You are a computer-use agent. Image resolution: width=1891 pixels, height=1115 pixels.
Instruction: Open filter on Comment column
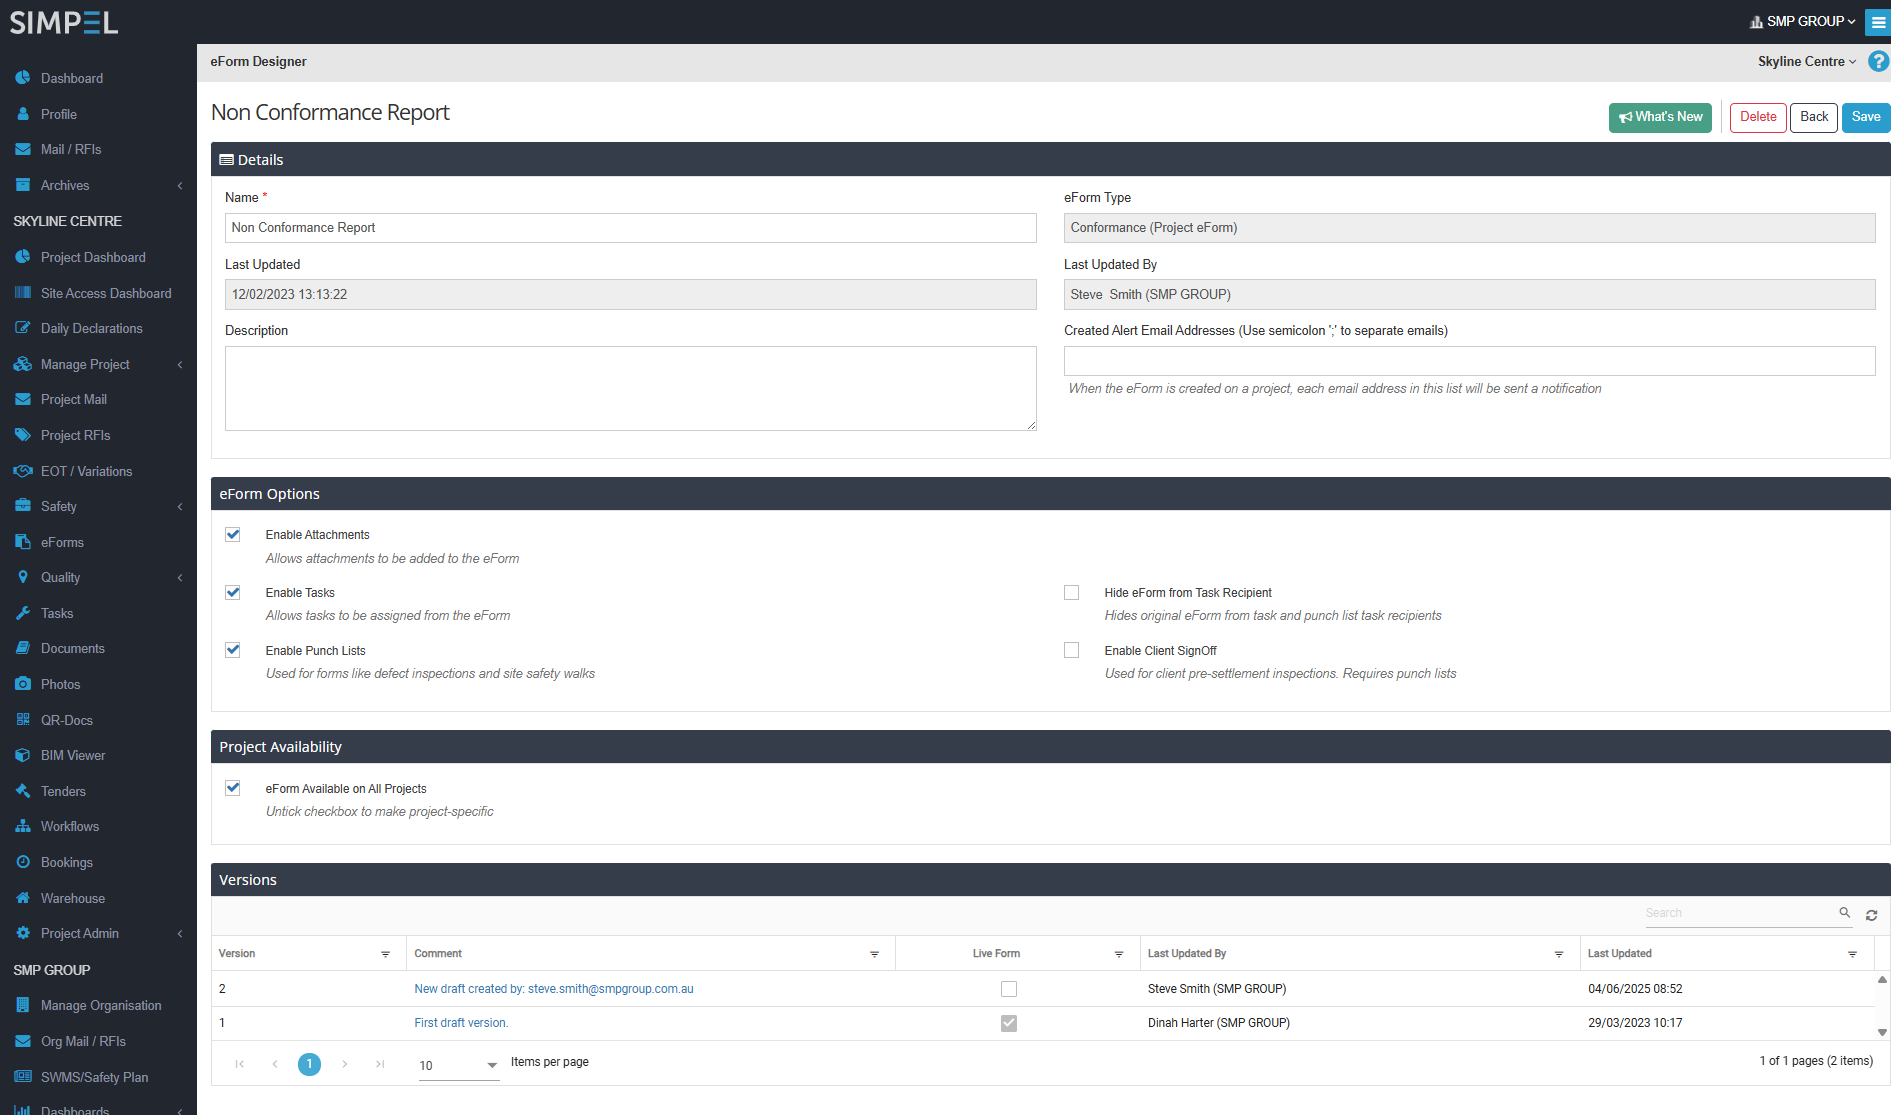(x=874, y=954)
